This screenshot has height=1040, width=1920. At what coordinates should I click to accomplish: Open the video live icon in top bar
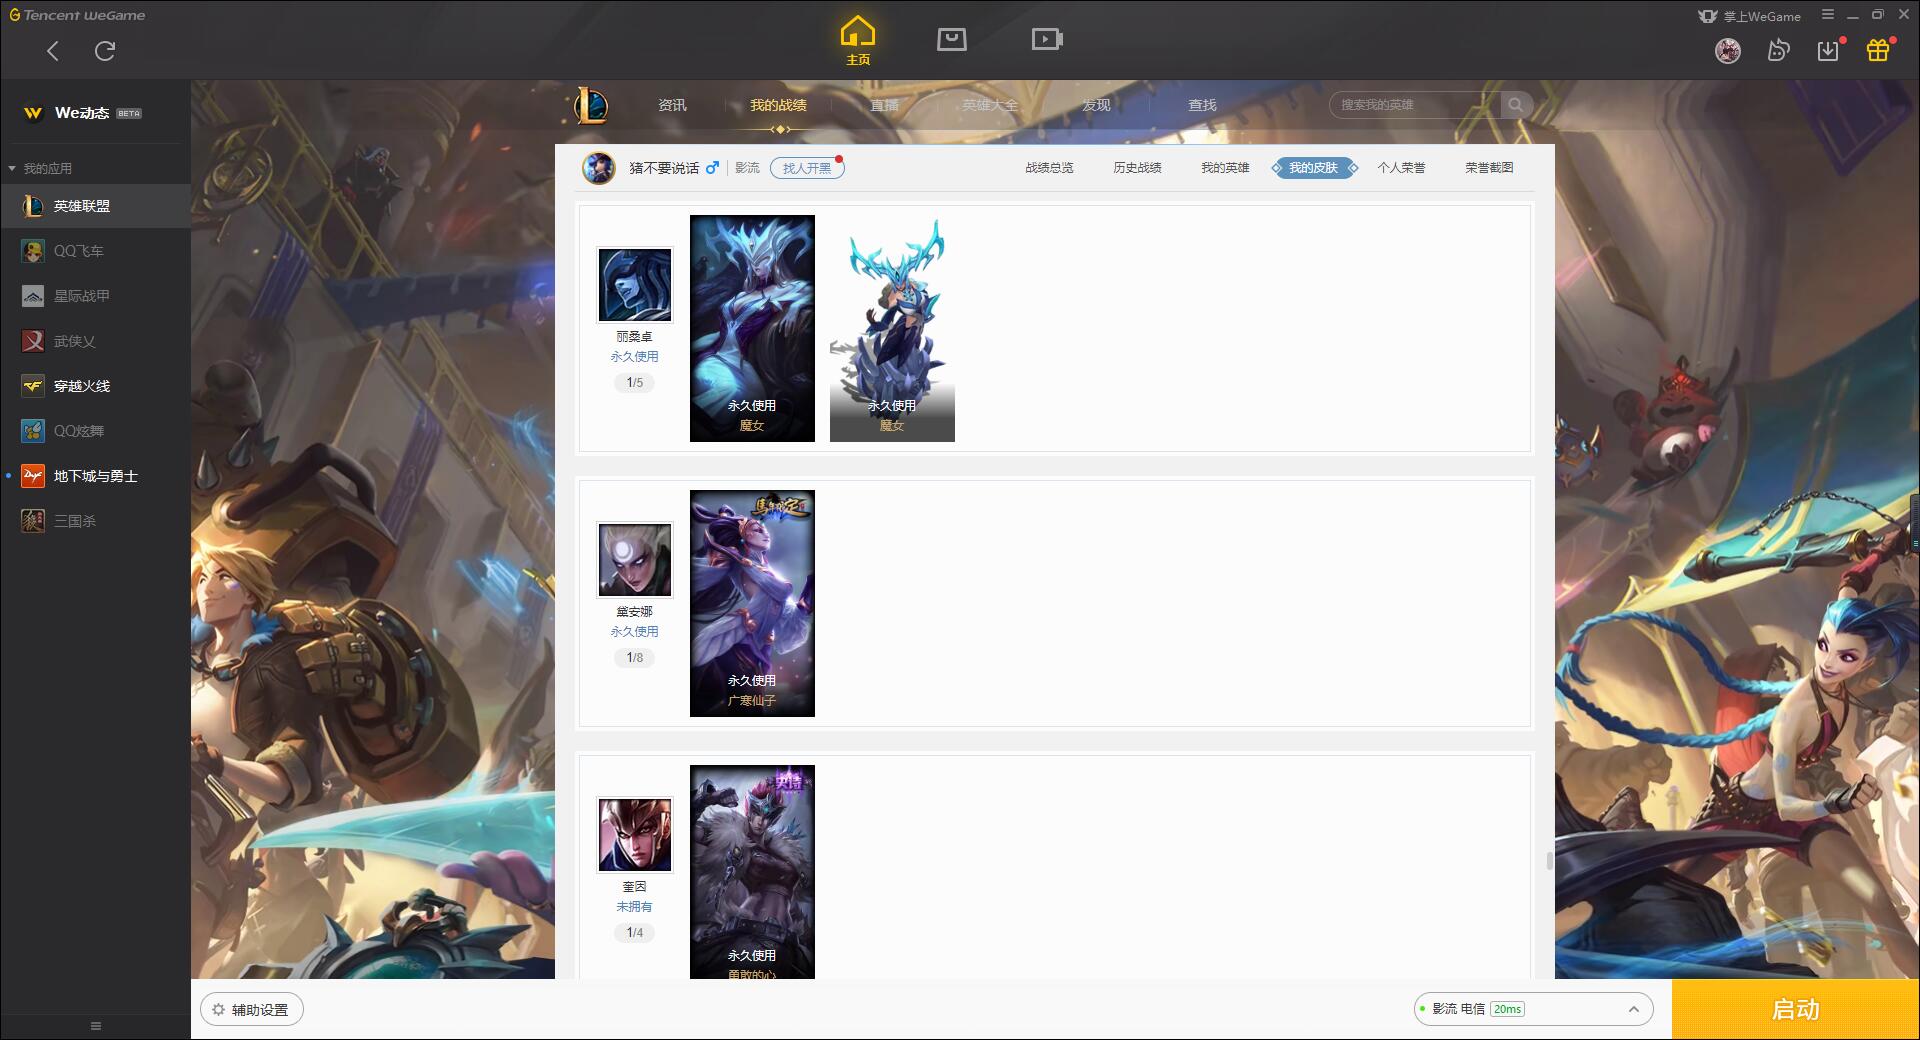click(1047, 39)
